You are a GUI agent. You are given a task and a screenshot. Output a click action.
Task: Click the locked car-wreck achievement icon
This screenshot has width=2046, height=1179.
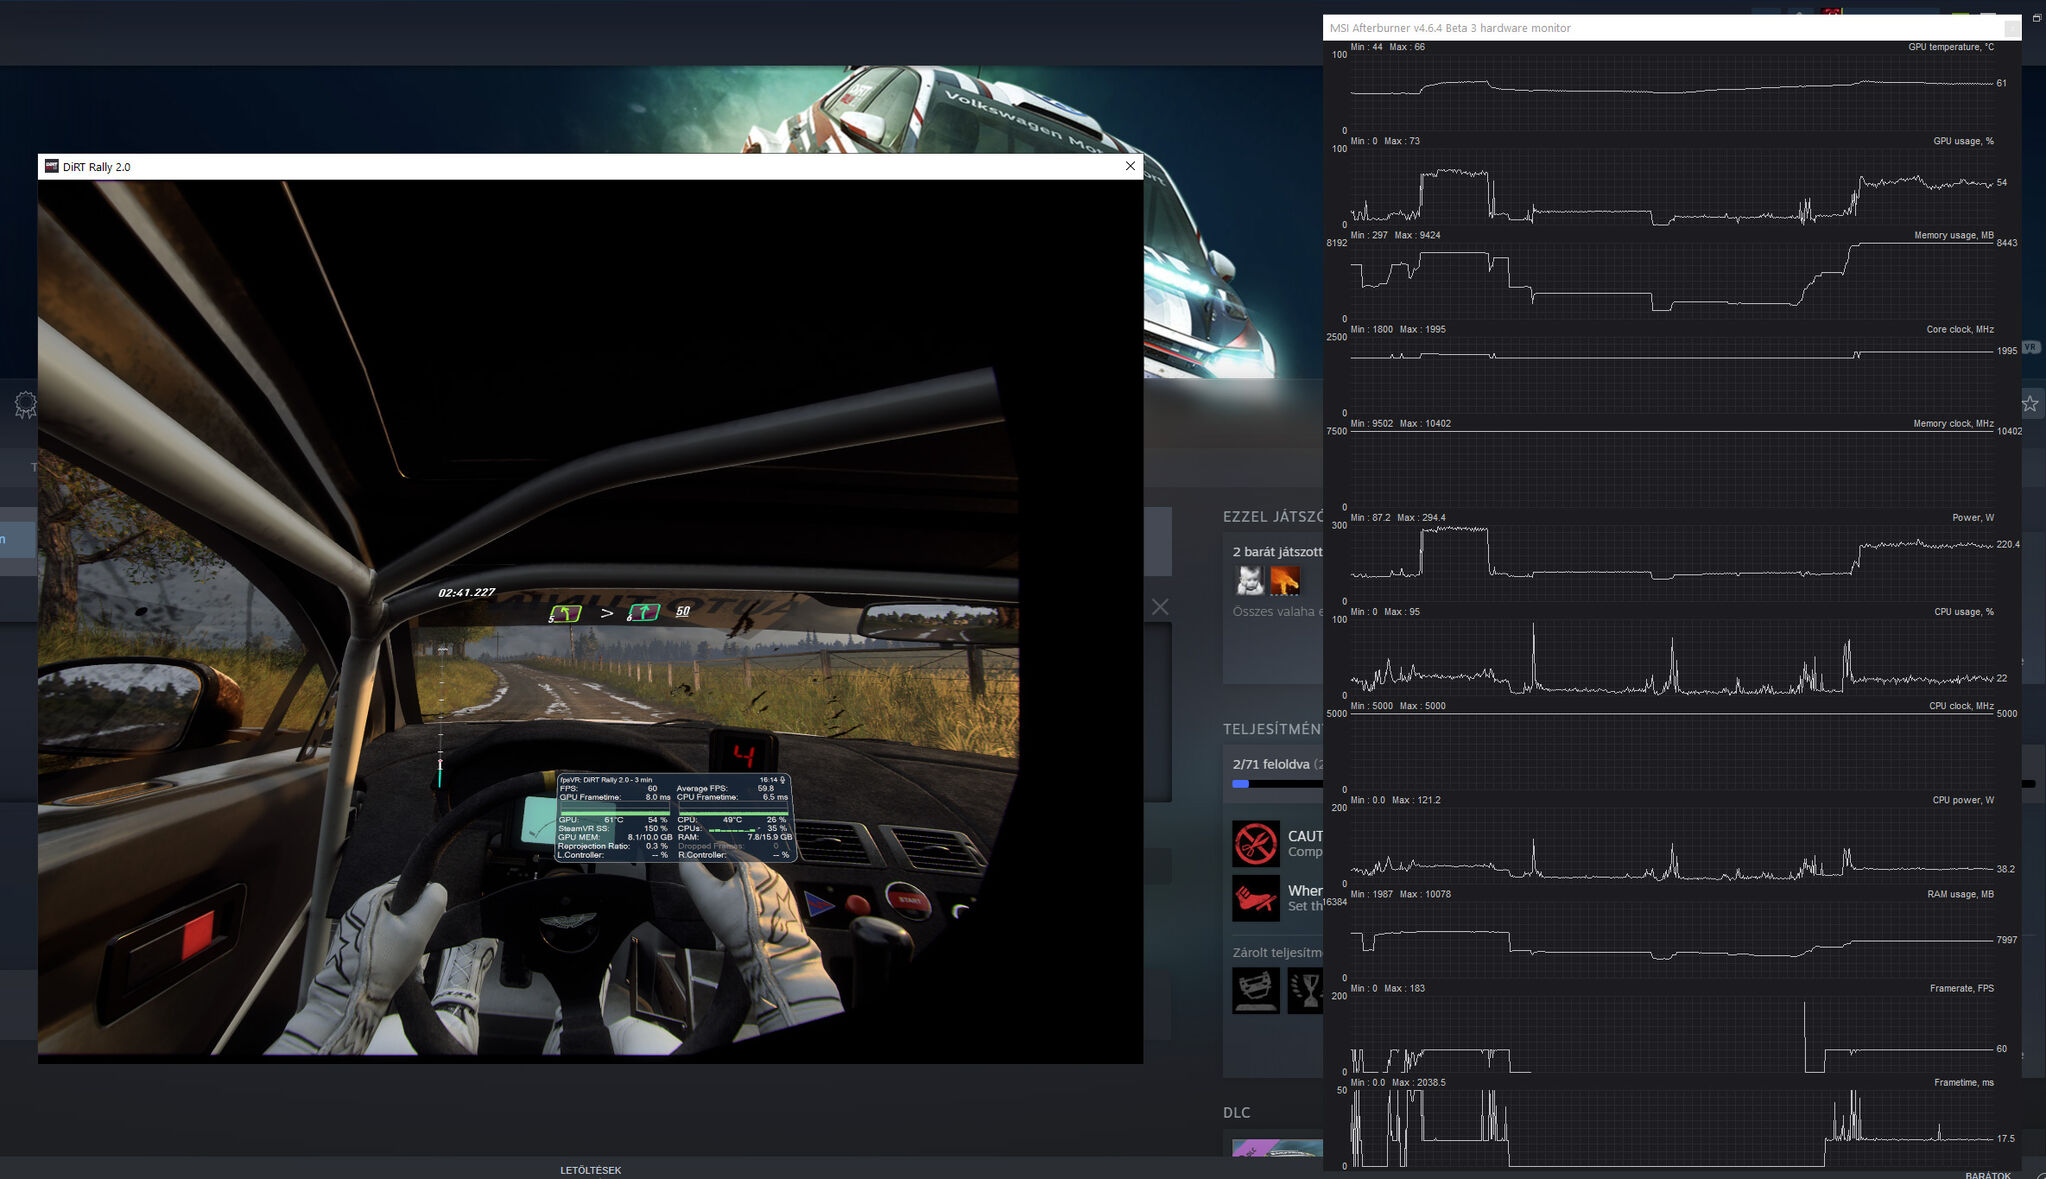(1256, 990)
